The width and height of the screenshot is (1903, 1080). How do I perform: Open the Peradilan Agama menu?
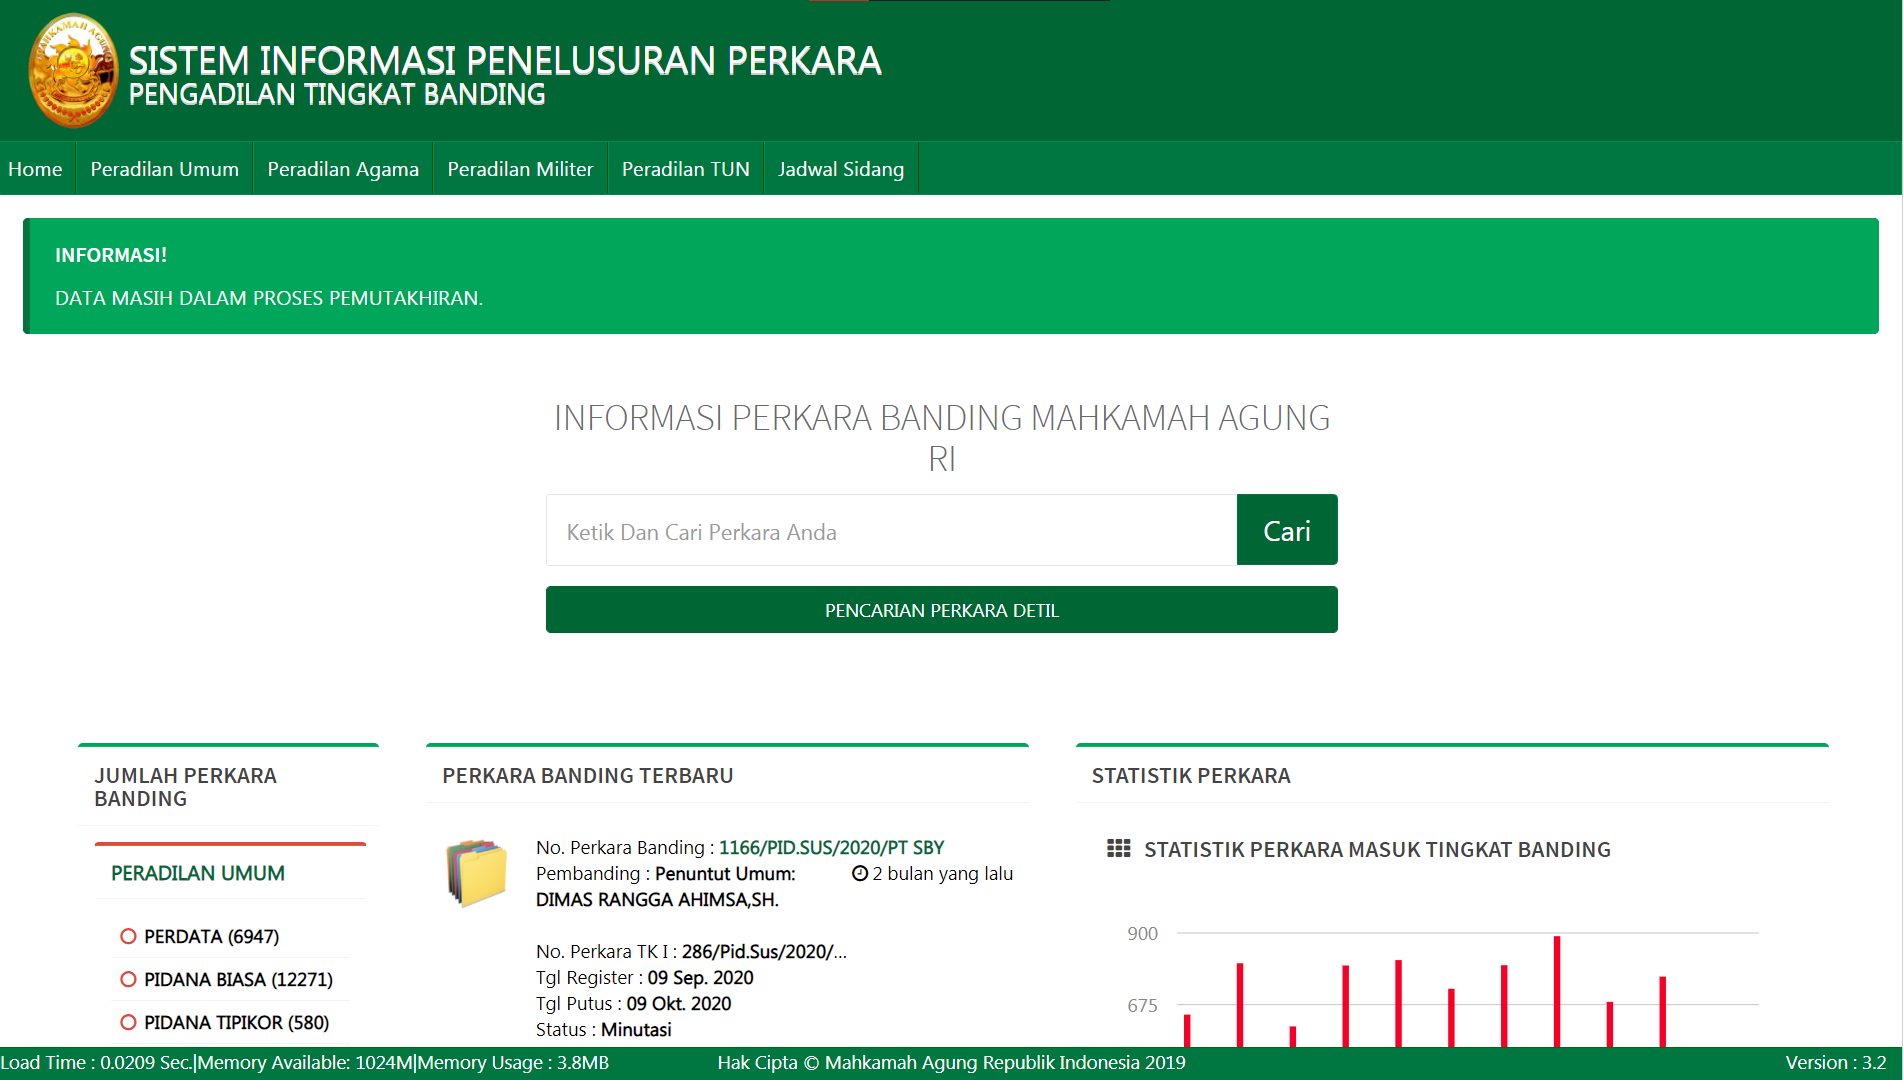(342, 168)
